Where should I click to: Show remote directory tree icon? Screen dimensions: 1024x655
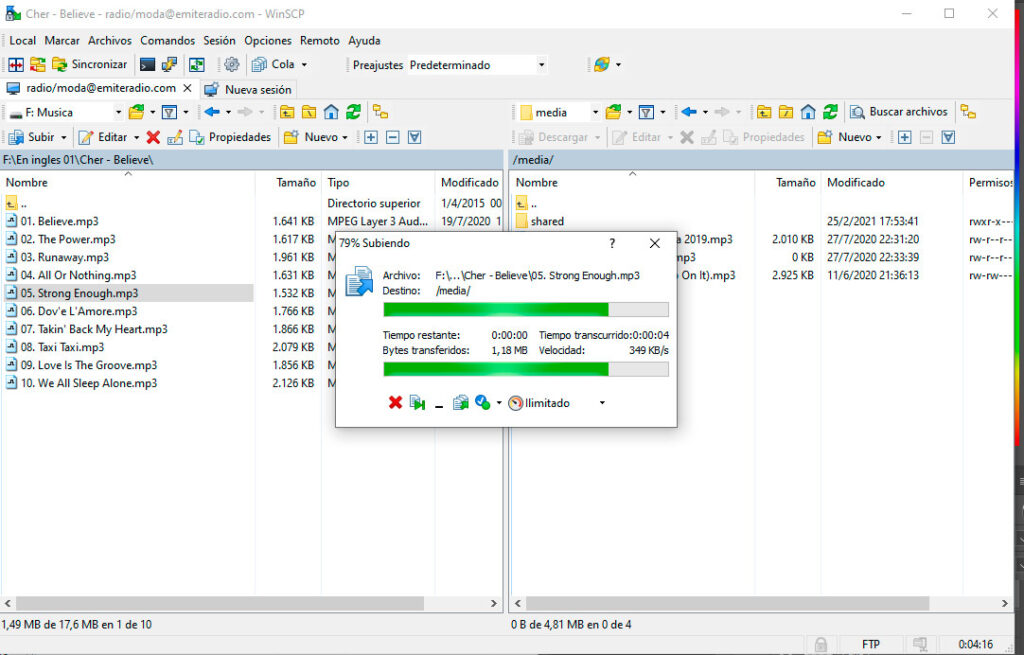click(x=968, y=112)
